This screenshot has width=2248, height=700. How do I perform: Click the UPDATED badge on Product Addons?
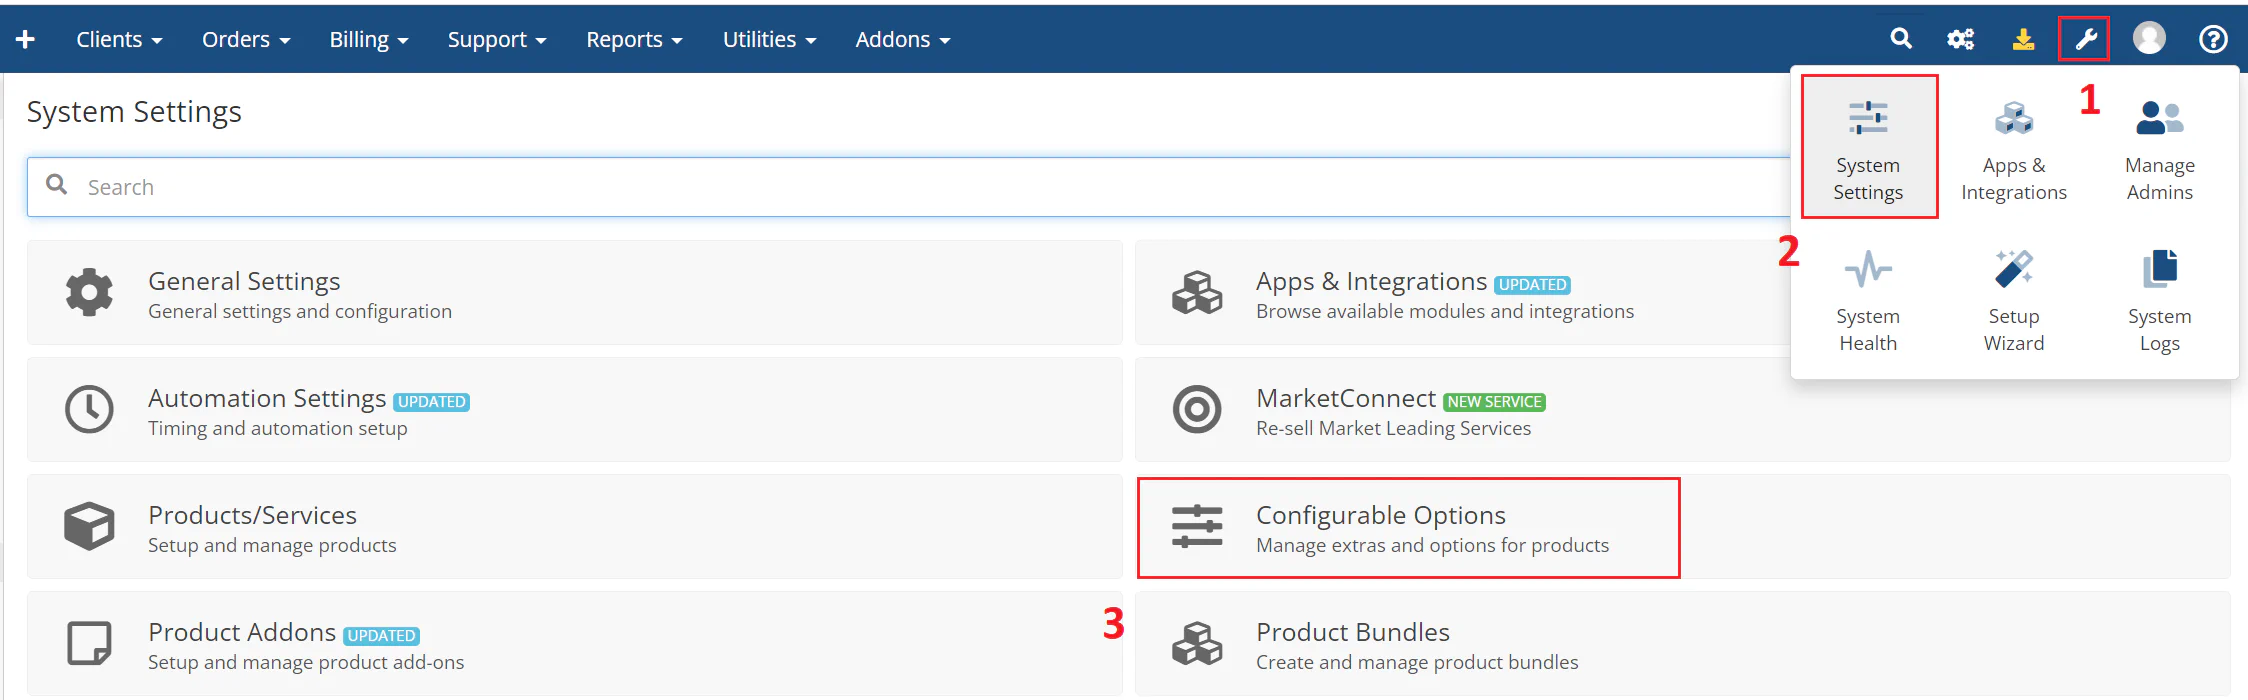pos(381,636)
